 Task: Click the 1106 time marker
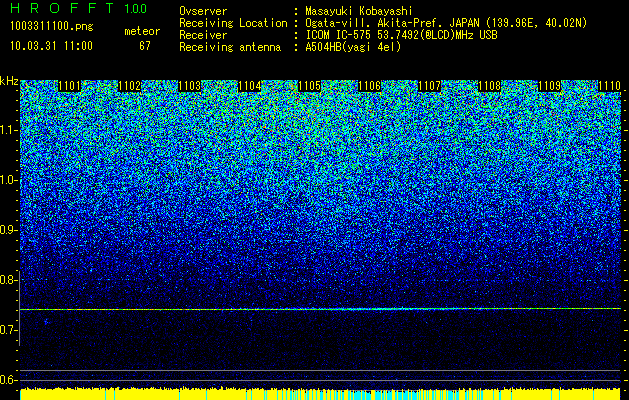pos(369,86)
